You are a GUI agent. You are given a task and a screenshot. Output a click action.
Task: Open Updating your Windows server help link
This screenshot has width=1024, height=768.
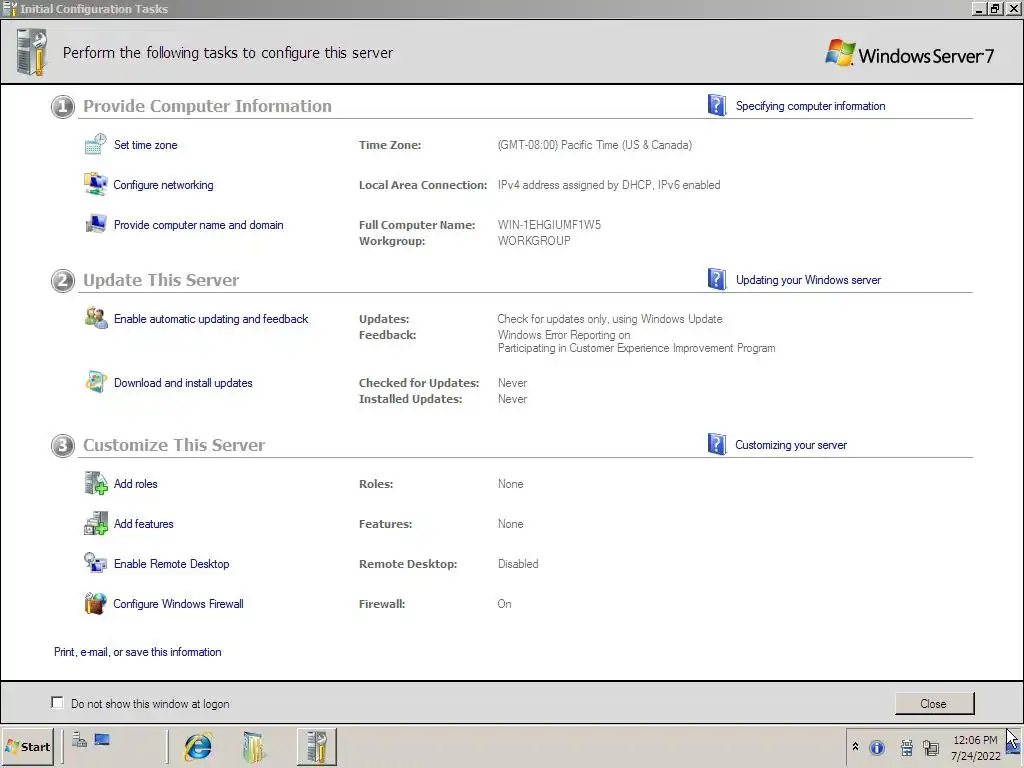pyautogui.click(x=808, y=280)
